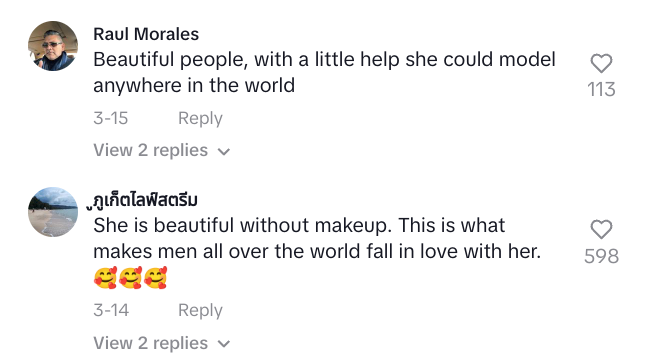
Task: Click the 3-15 comment date
Action: (111, 118)
